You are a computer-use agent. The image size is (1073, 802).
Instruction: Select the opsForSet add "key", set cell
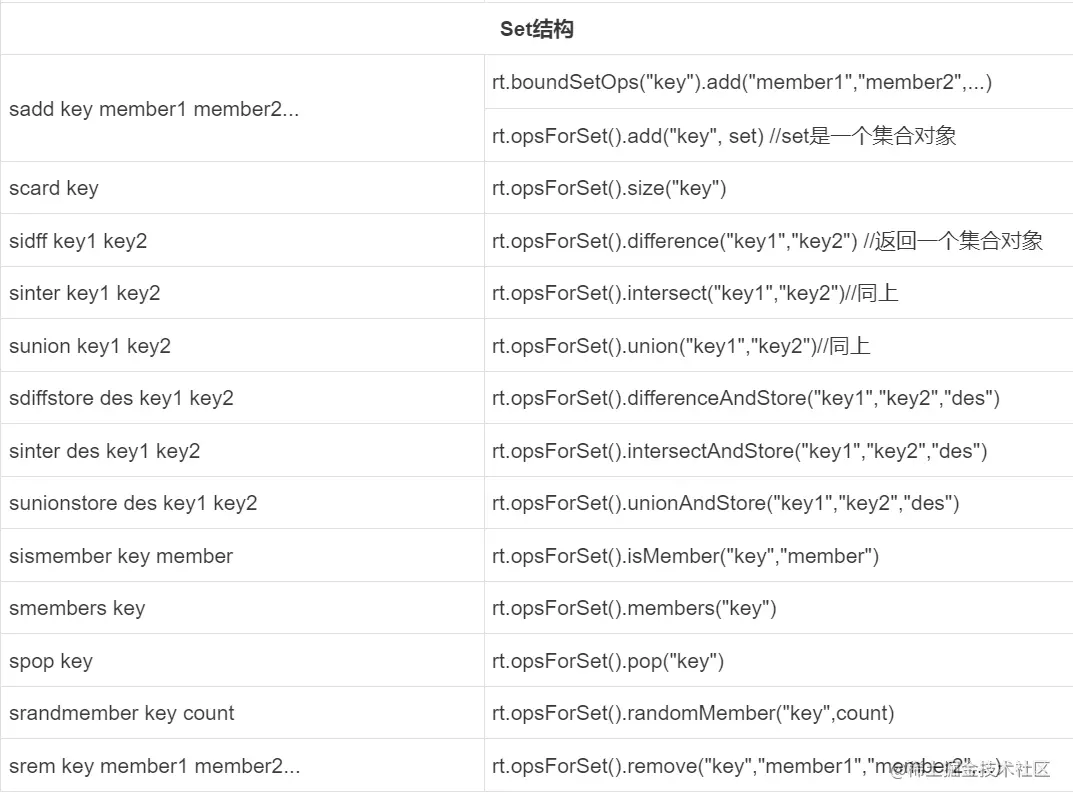click(724, 136)
